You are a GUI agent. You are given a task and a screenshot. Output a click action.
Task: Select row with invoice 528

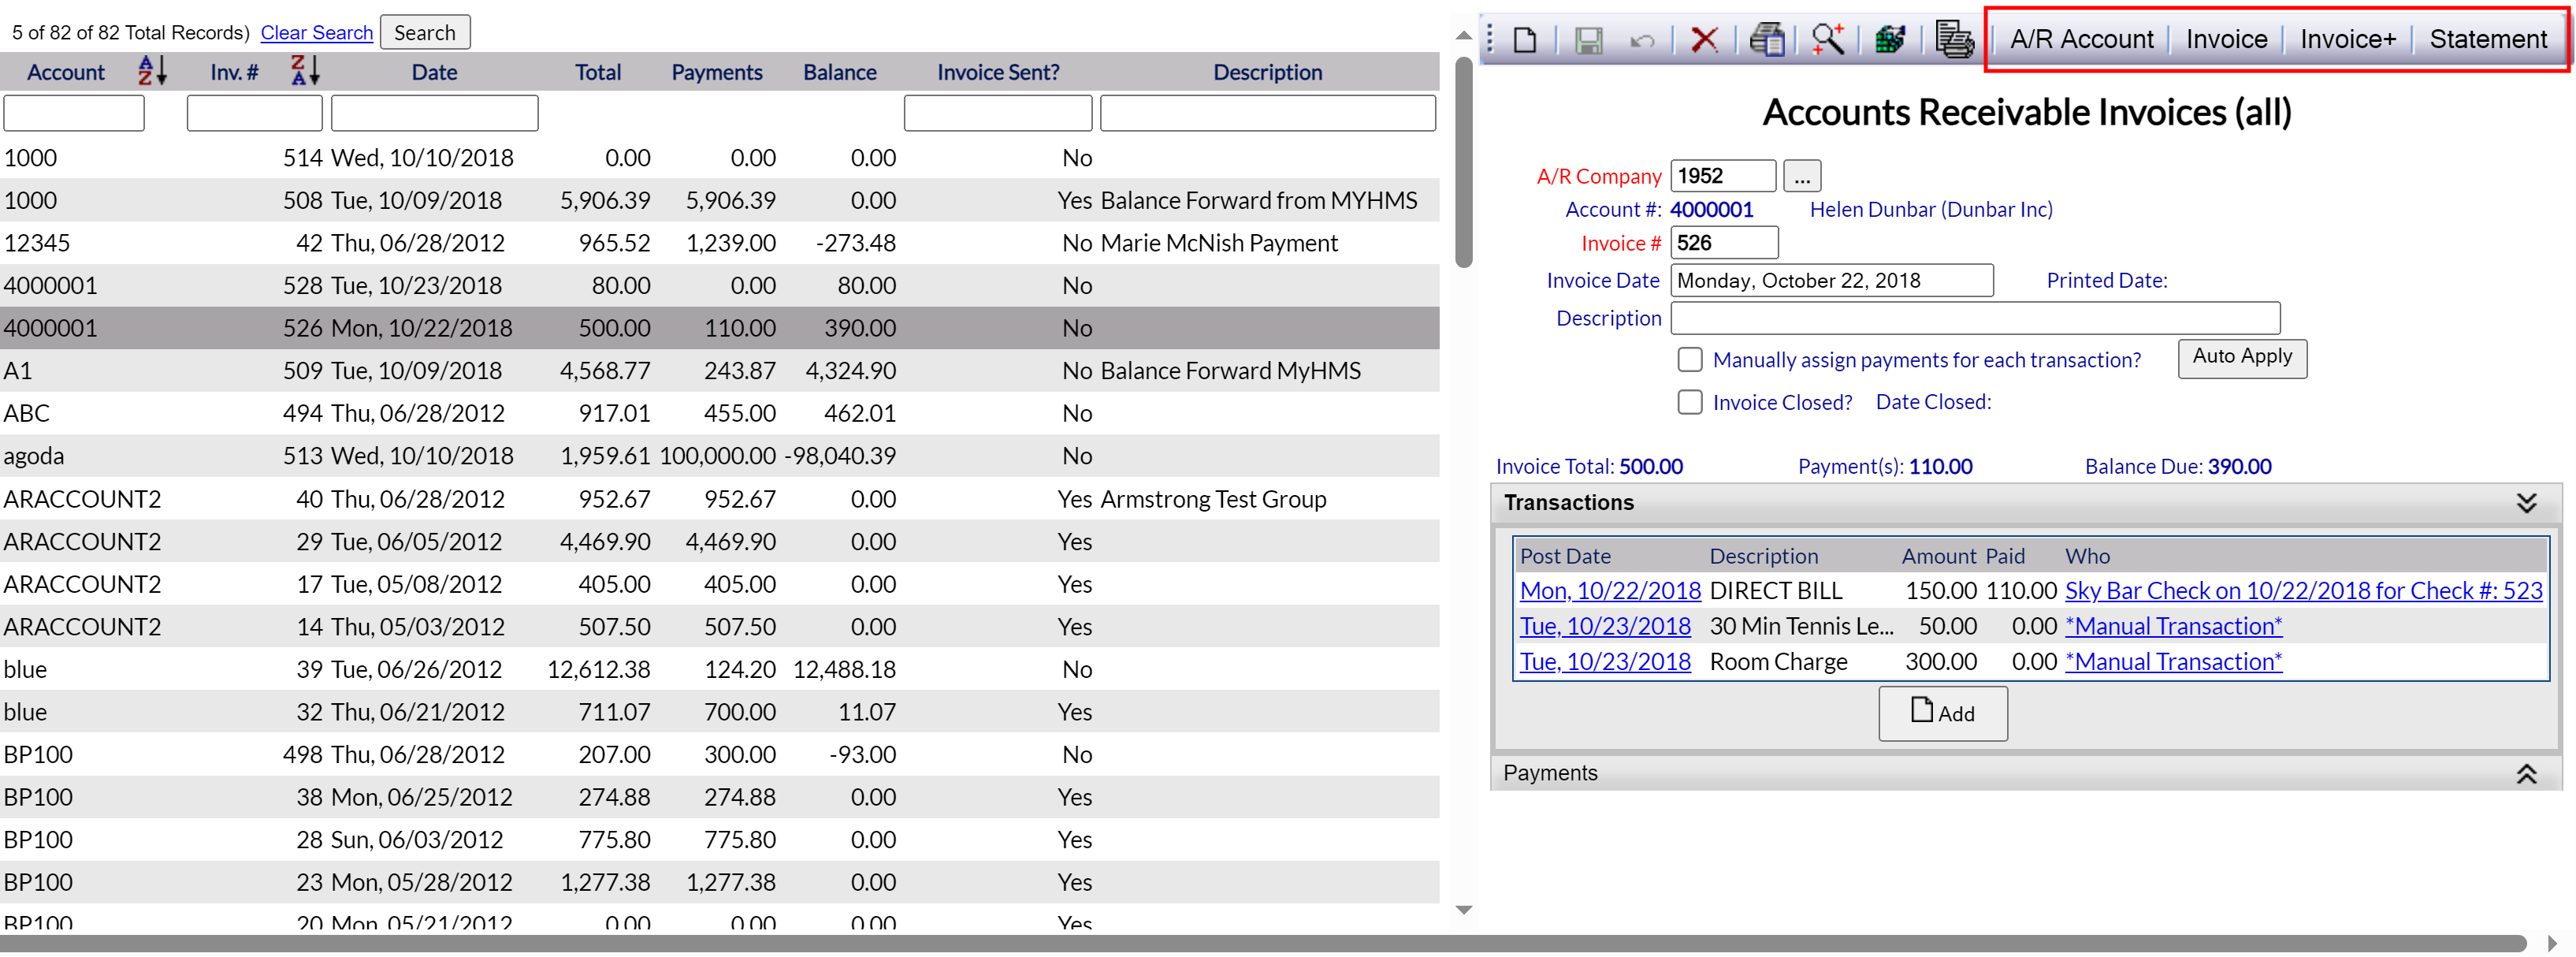(x=720, y=286)
